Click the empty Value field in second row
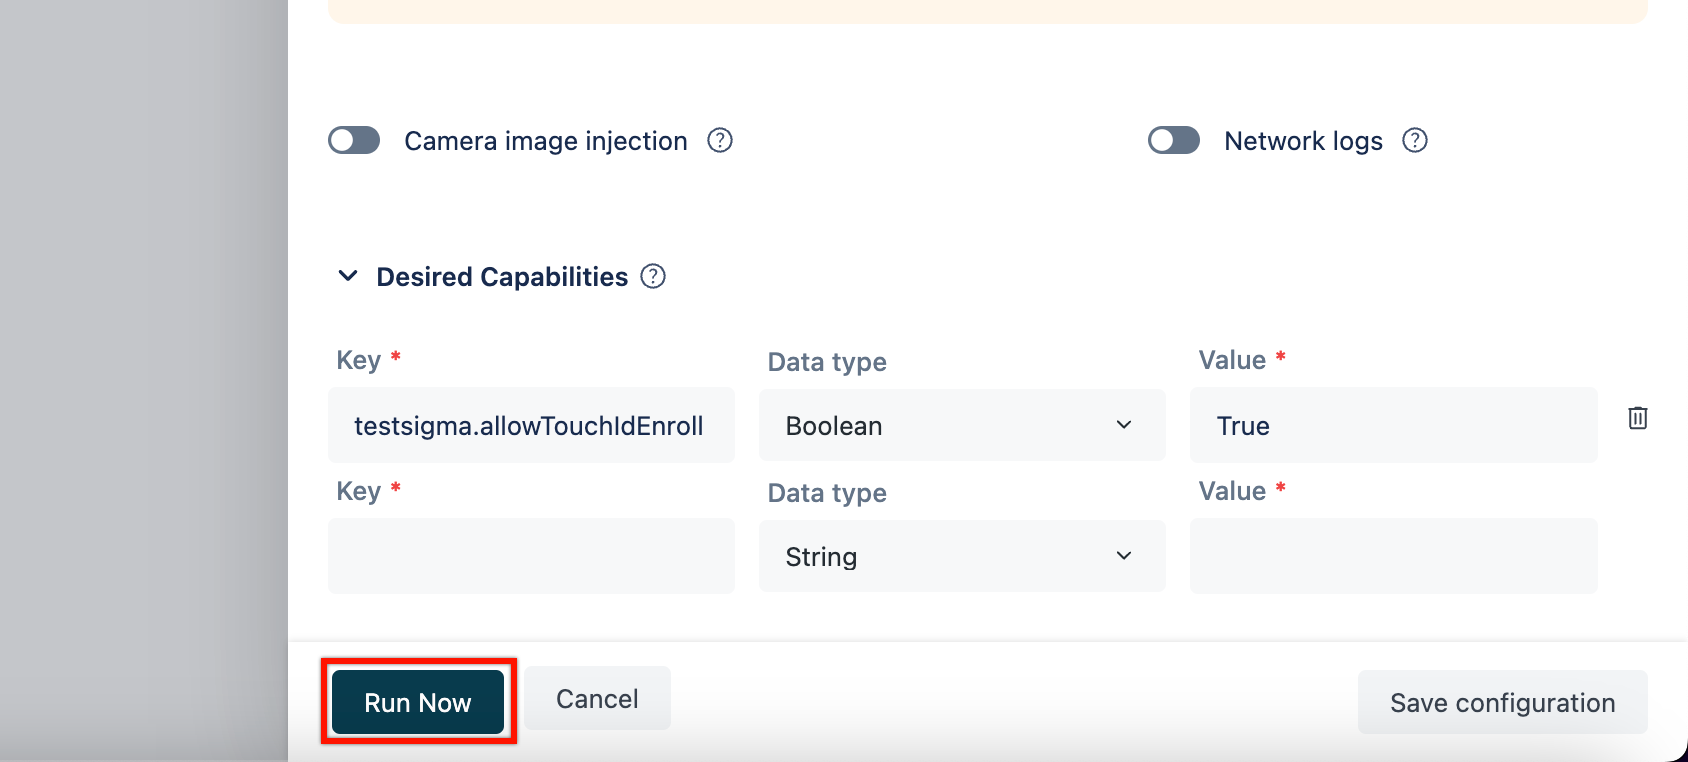 tap(1393, 556)
